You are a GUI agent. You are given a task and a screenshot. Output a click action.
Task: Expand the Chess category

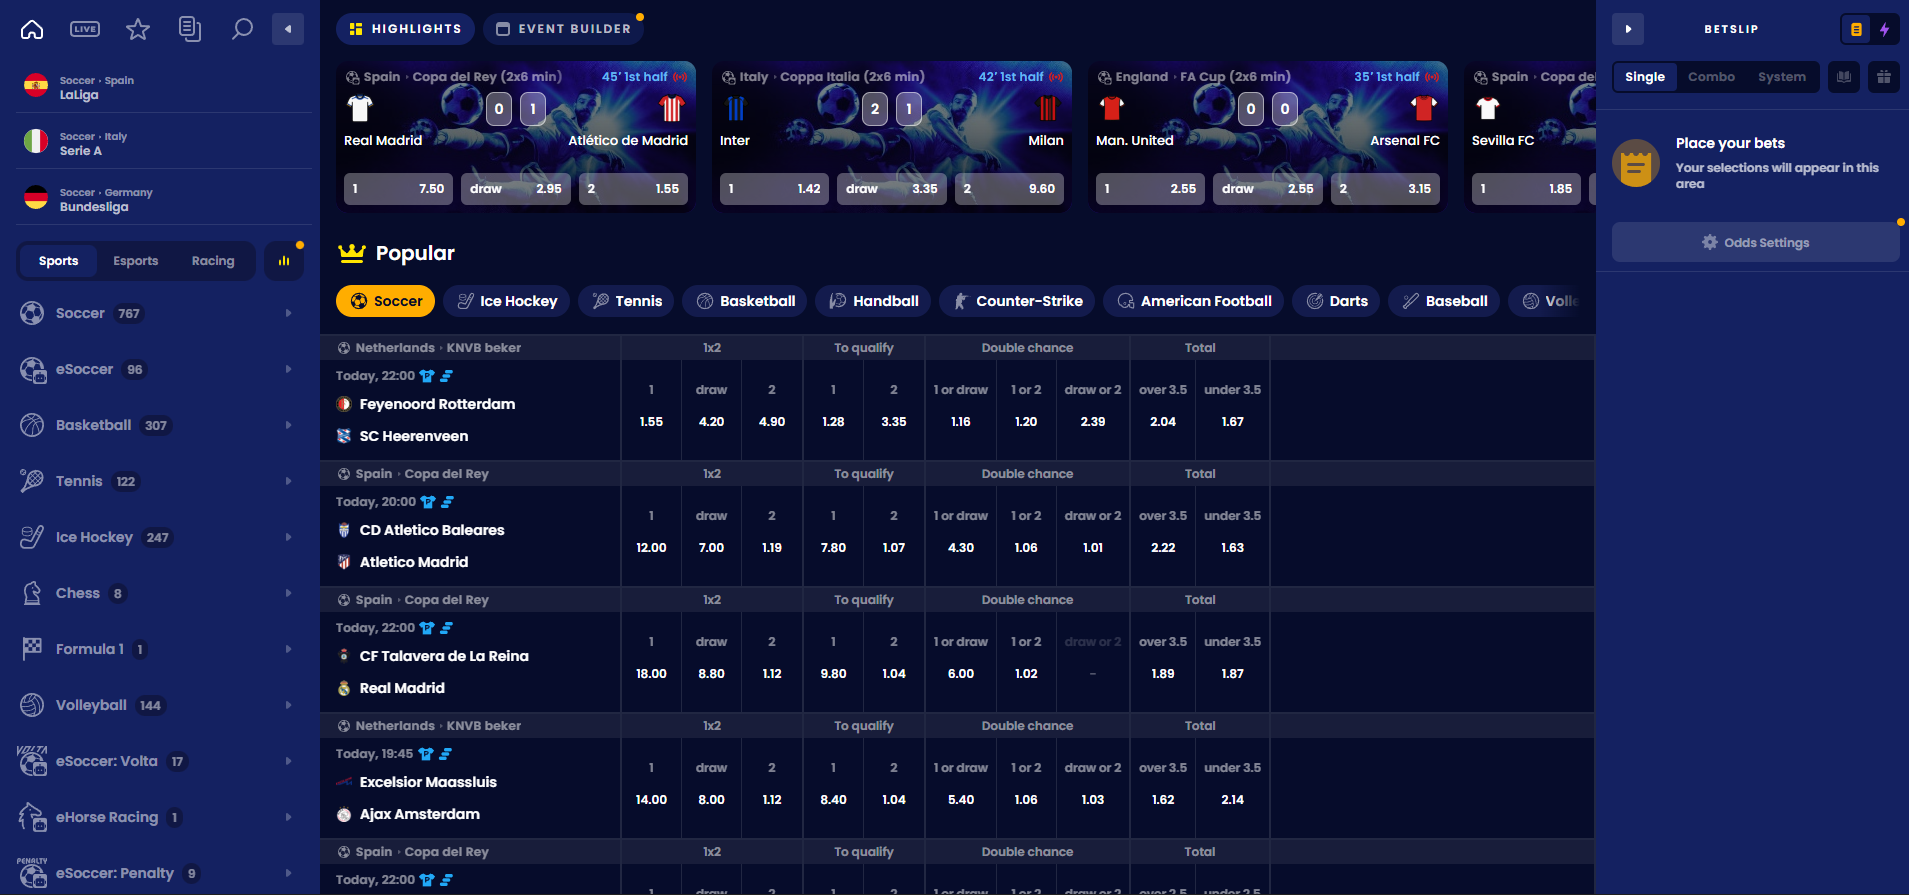click(x=160, y=593)
